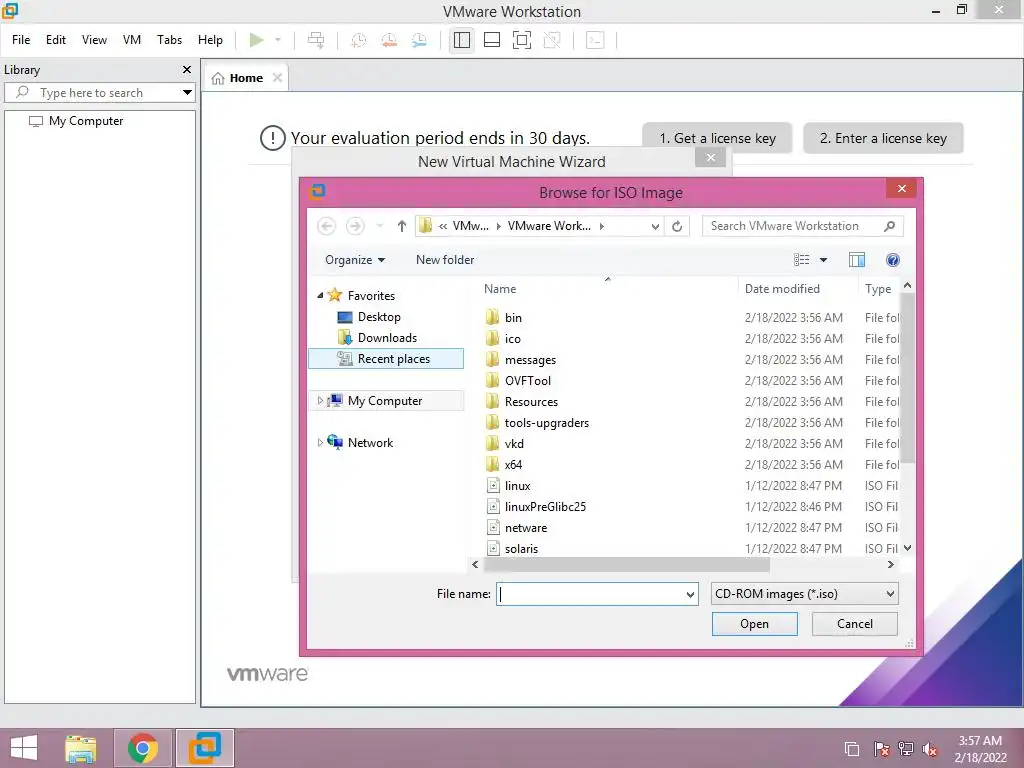Screen dimensions: 1024x768
Task: Click the change view icon
Action: point(801,260)
